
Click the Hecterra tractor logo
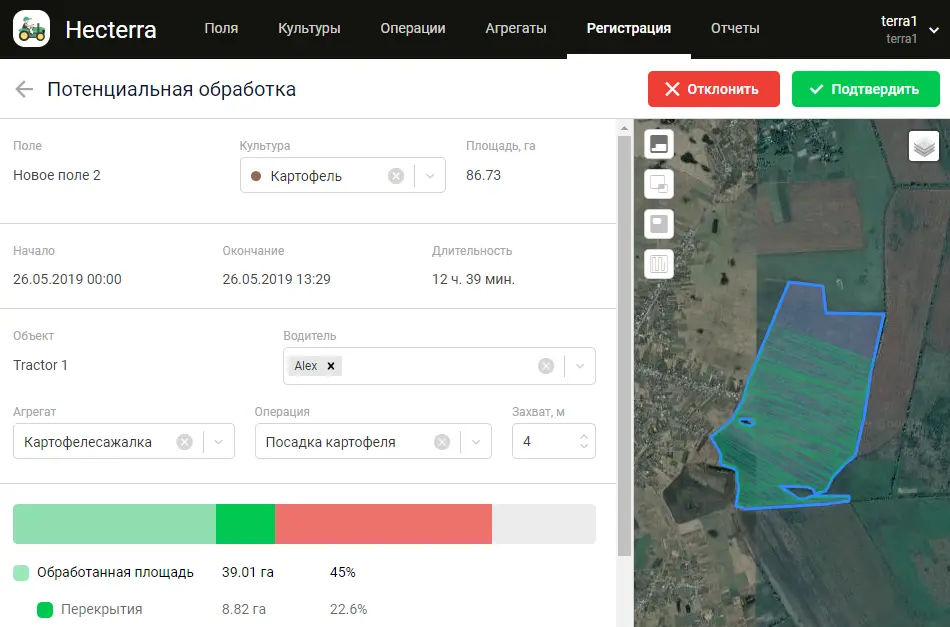32,28
